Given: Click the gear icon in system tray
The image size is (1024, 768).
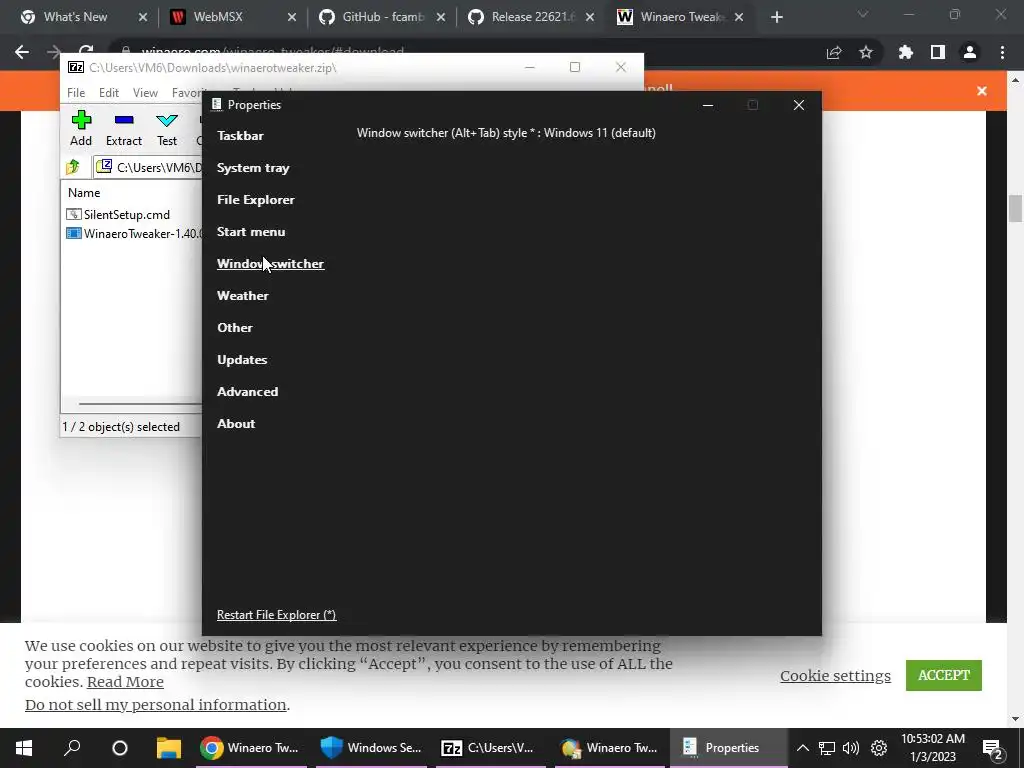Looking at the screenshot, I should [879, 748].
